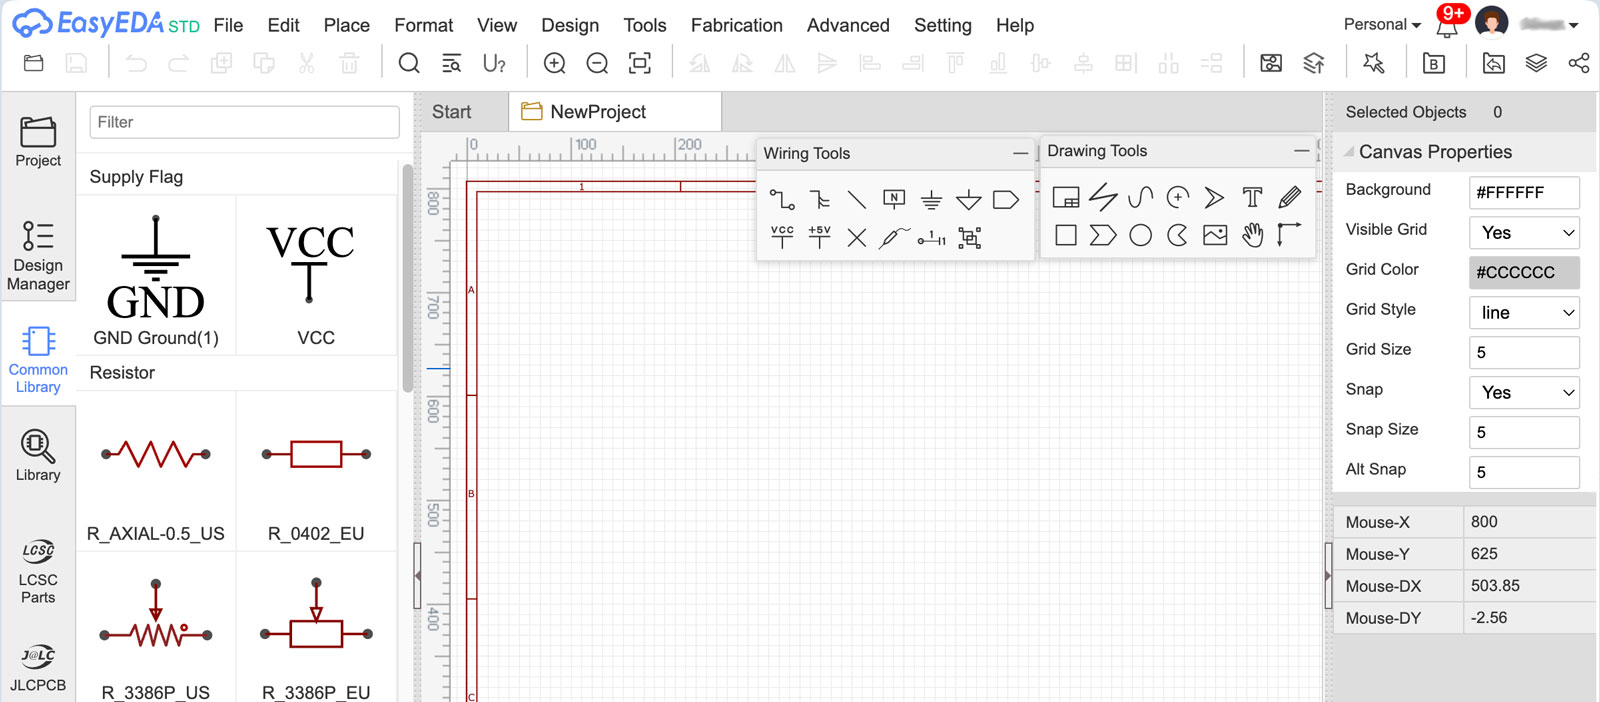The width and height of the screenshot is (1600, 702).
Task: Open the Library search sidebar panel
Action: [x=38, y=456]
